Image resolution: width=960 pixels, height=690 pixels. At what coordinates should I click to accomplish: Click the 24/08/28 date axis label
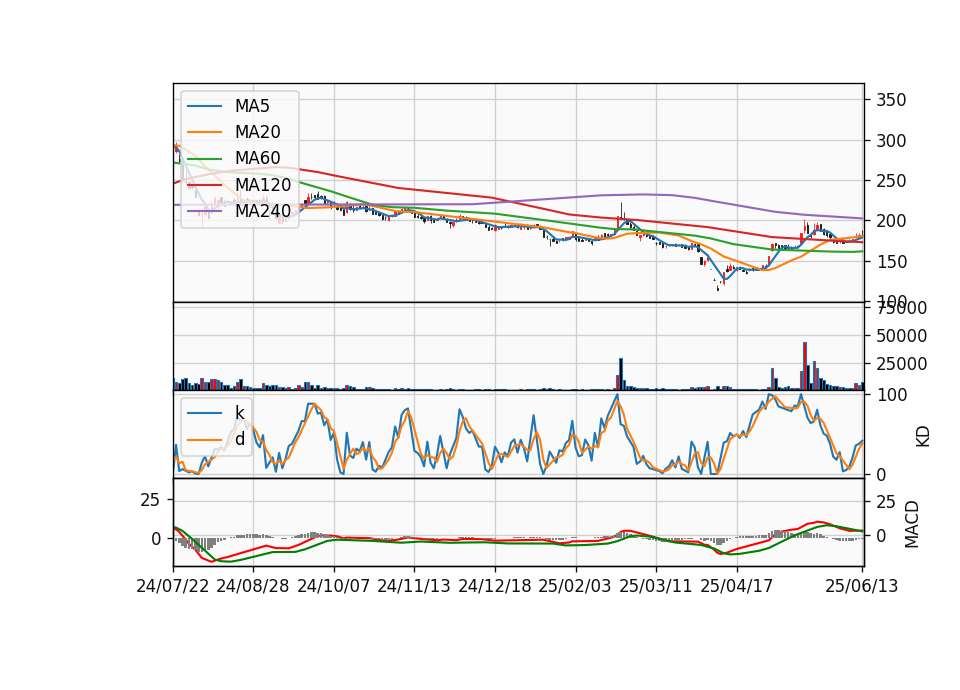(x=253, y=586)
